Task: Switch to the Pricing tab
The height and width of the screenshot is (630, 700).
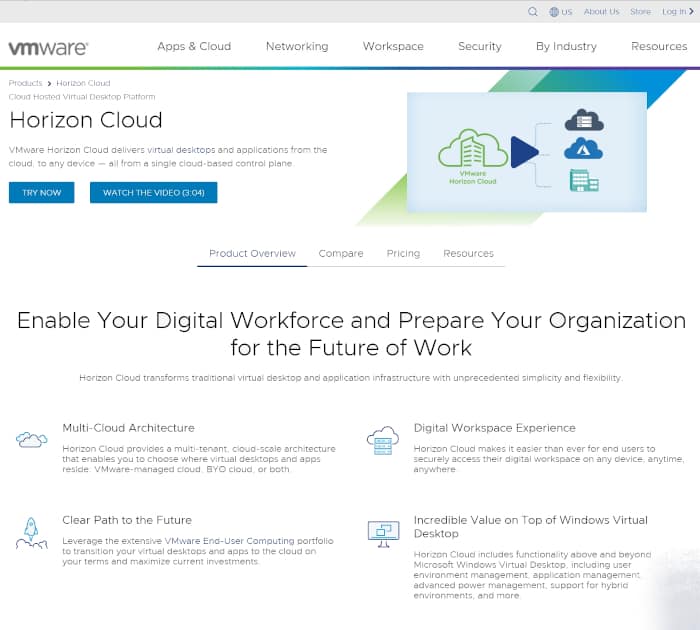Action: 403,253
